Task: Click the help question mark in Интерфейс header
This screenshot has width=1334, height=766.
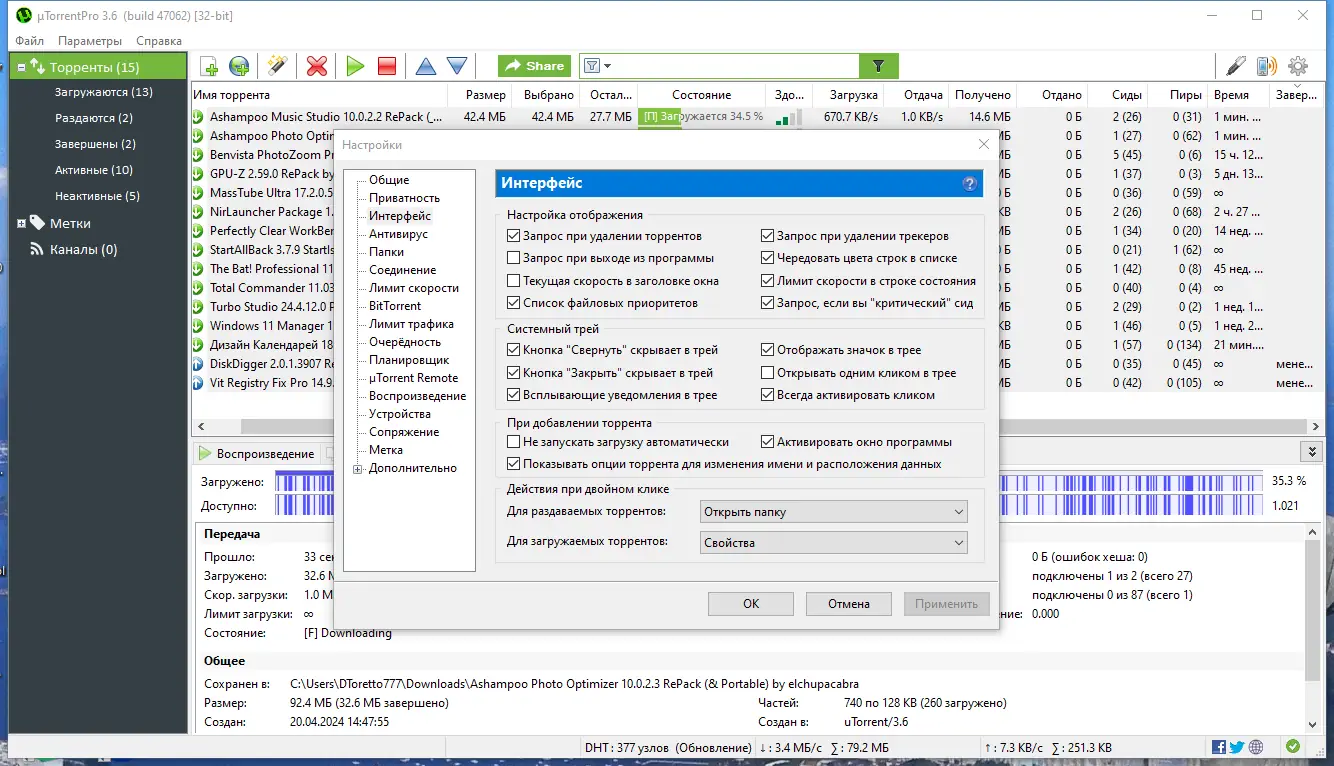Action: tap(969, 184)
